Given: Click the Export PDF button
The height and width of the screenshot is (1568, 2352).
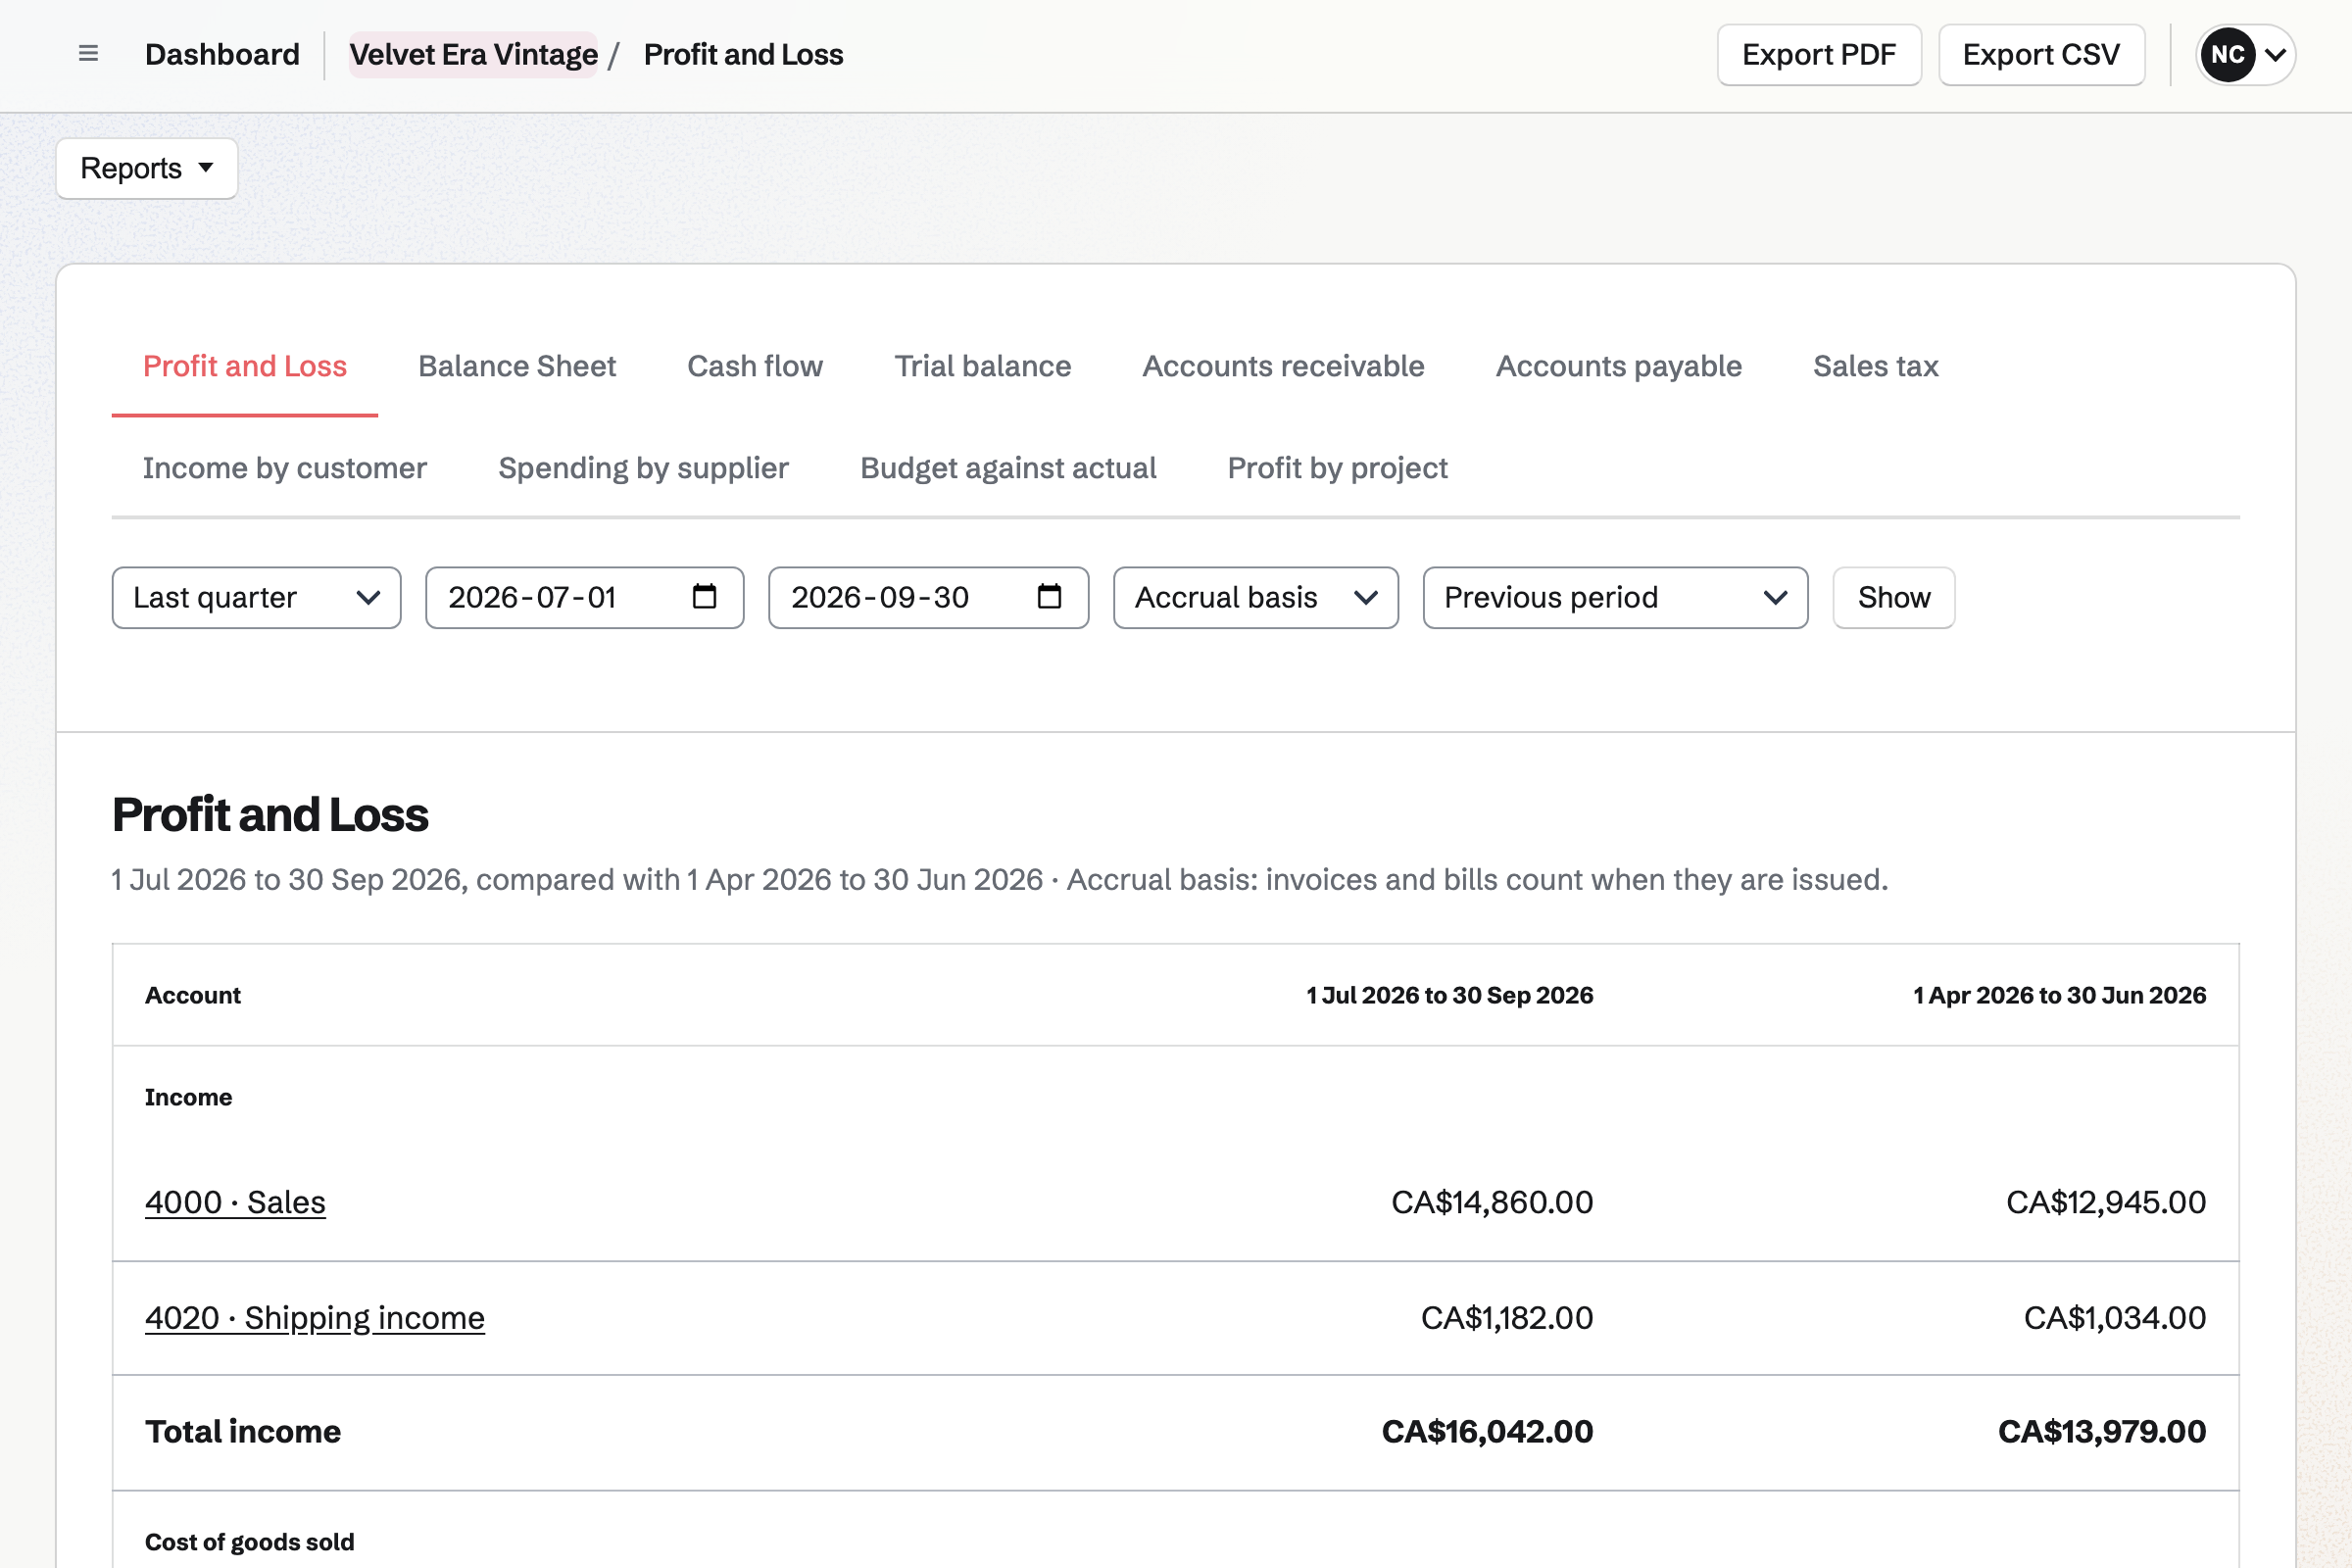Looking at the screenshot, I should 1819,55.
